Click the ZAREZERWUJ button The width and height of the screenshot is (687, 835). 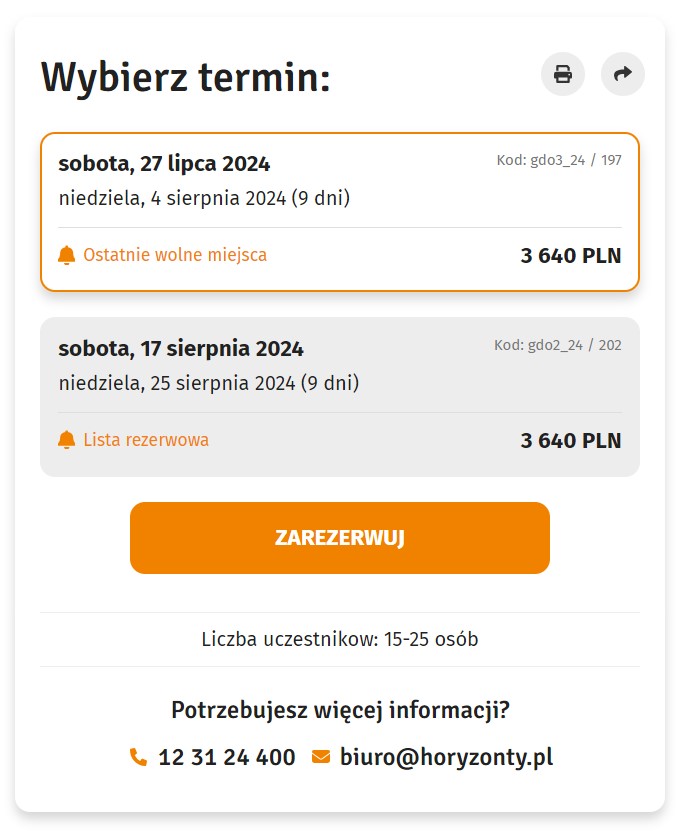[340, 538]
